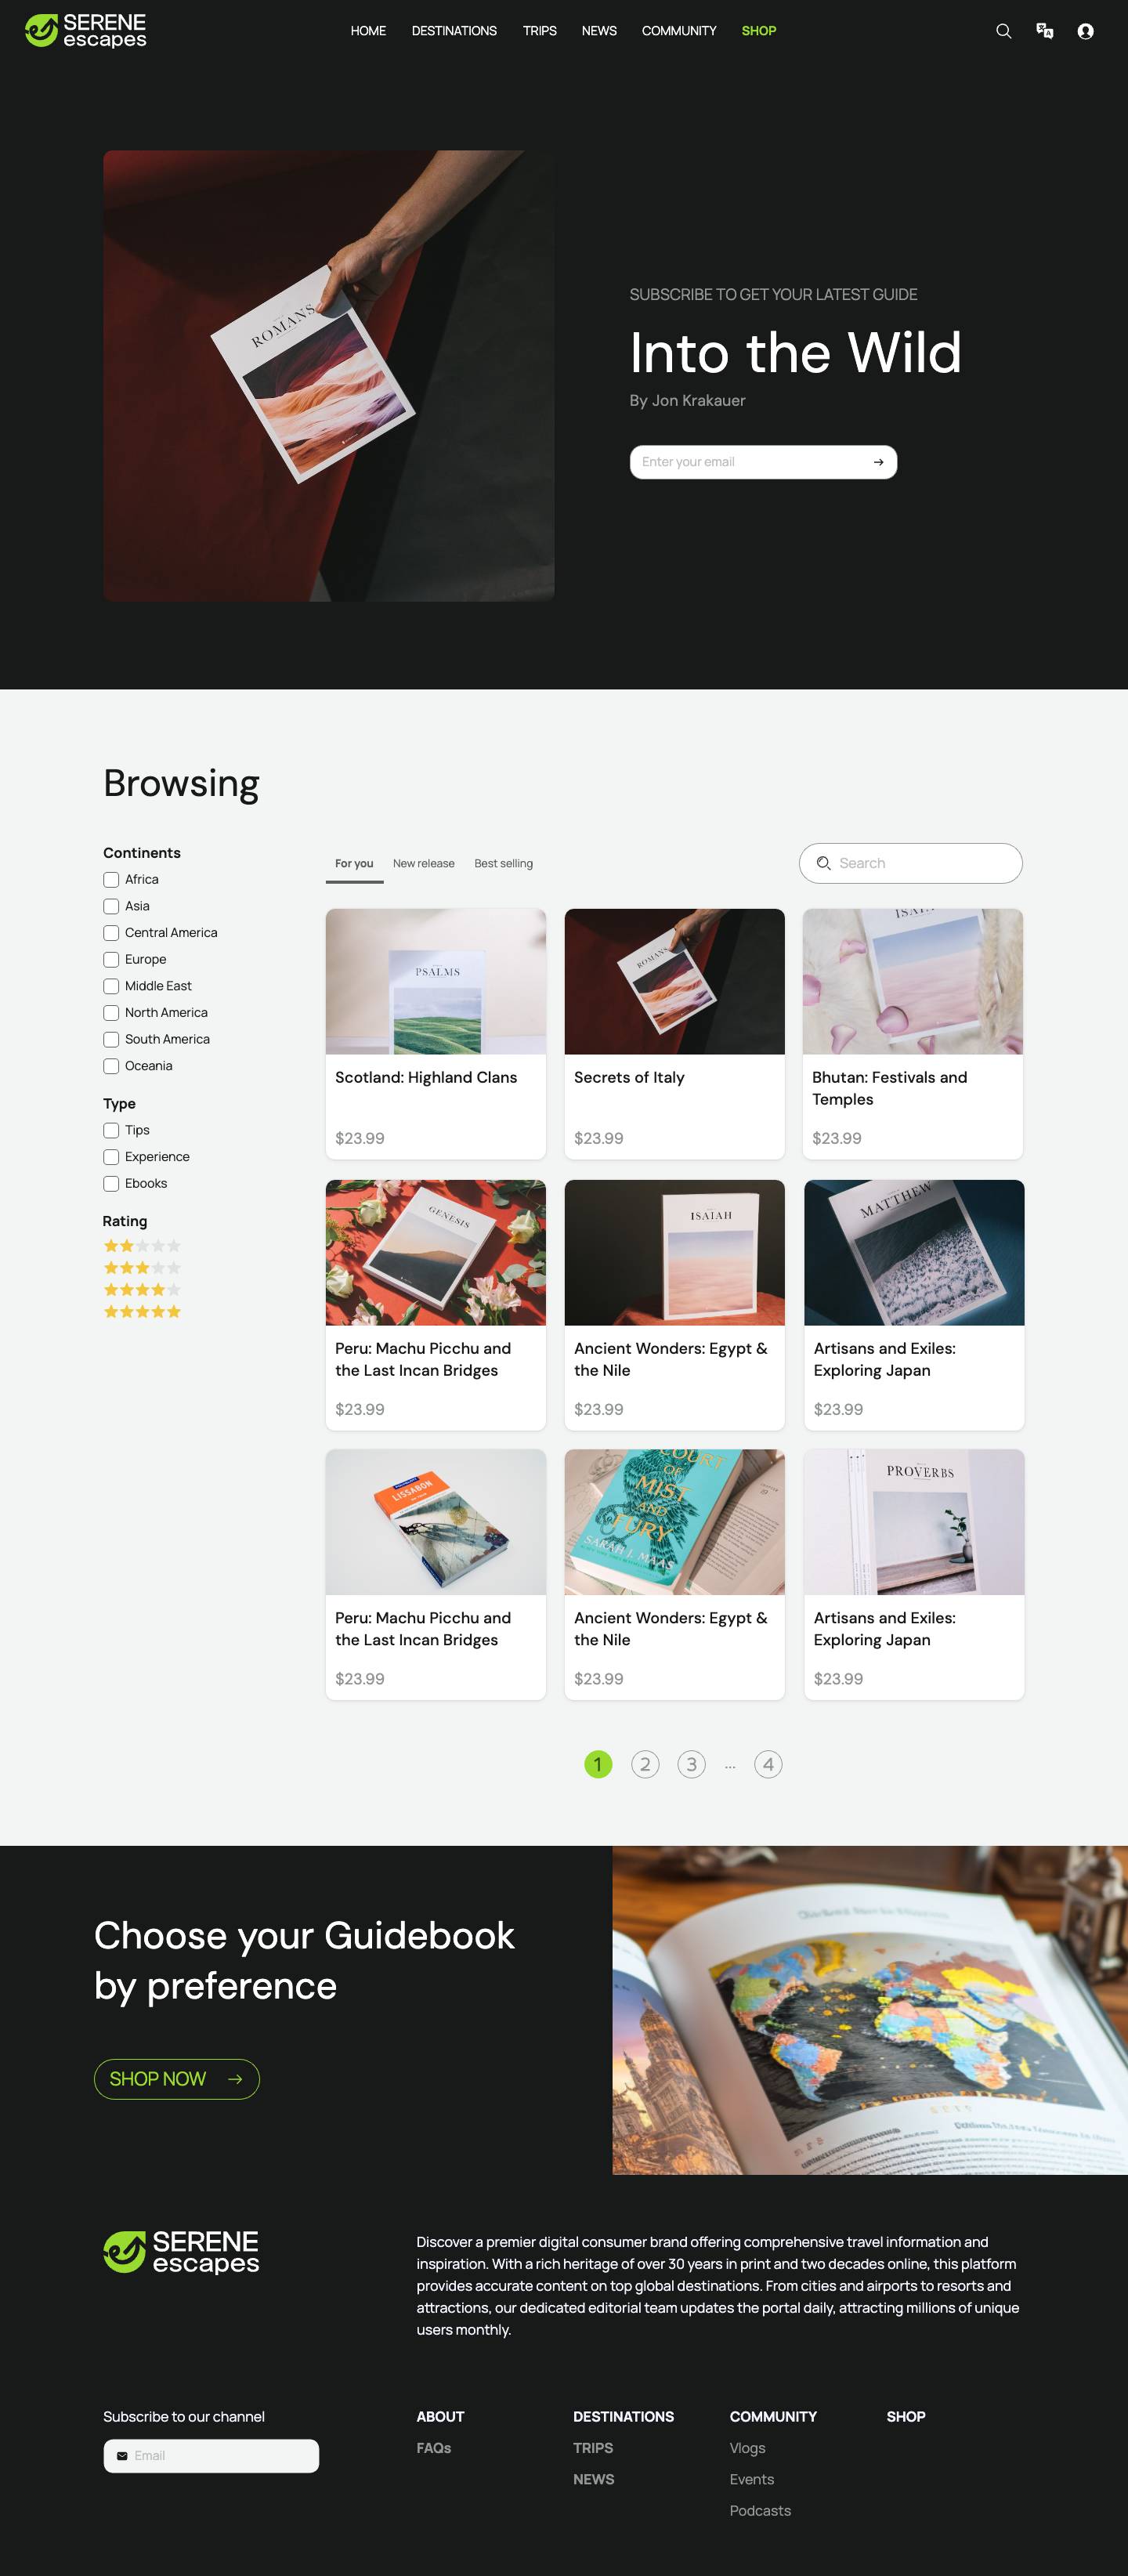Screen dimensions: 1128x2576
Task: Filter by the two-star rating row
Action: tap(143, 1246)
